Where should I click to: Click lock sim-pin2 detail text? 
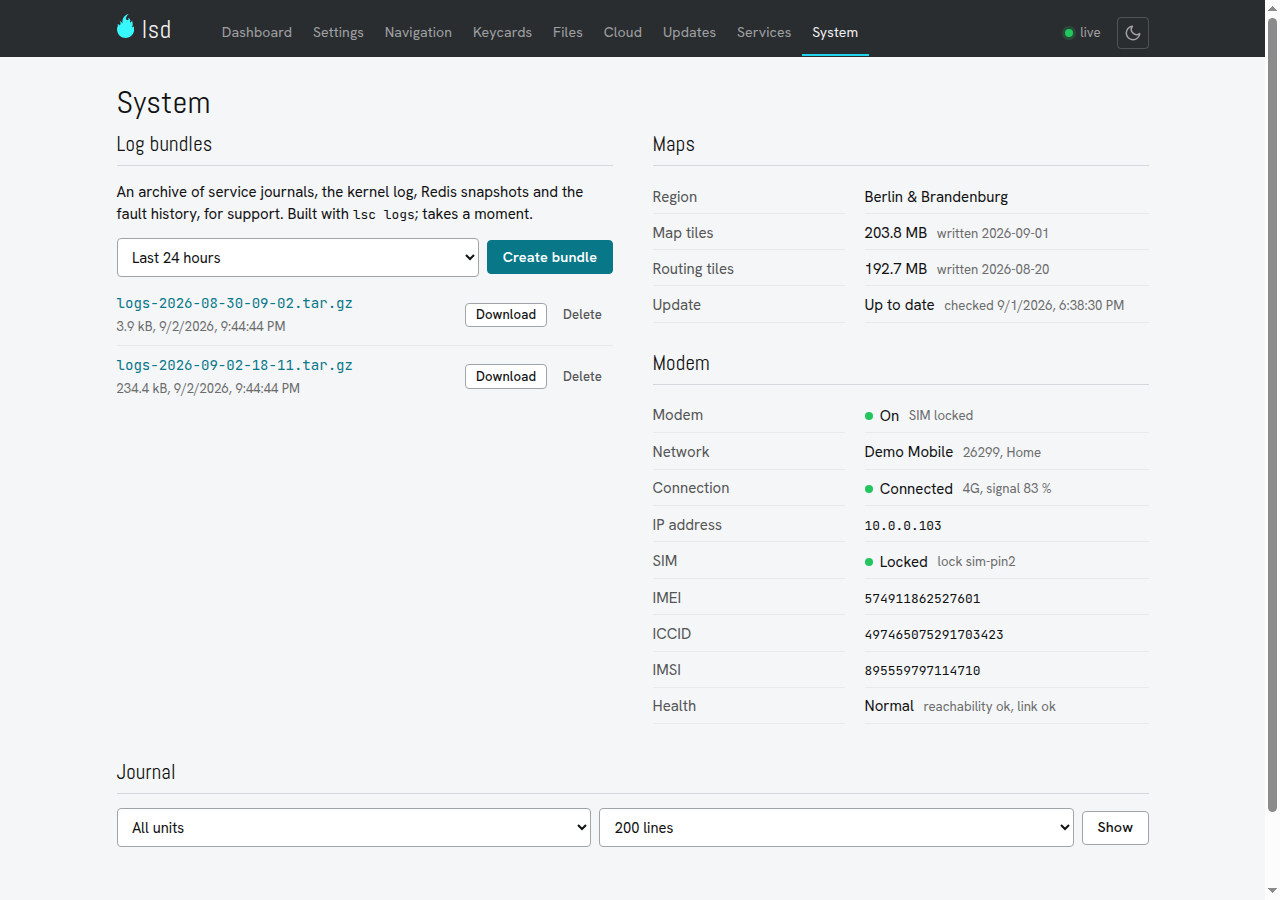tap(976, 562)
